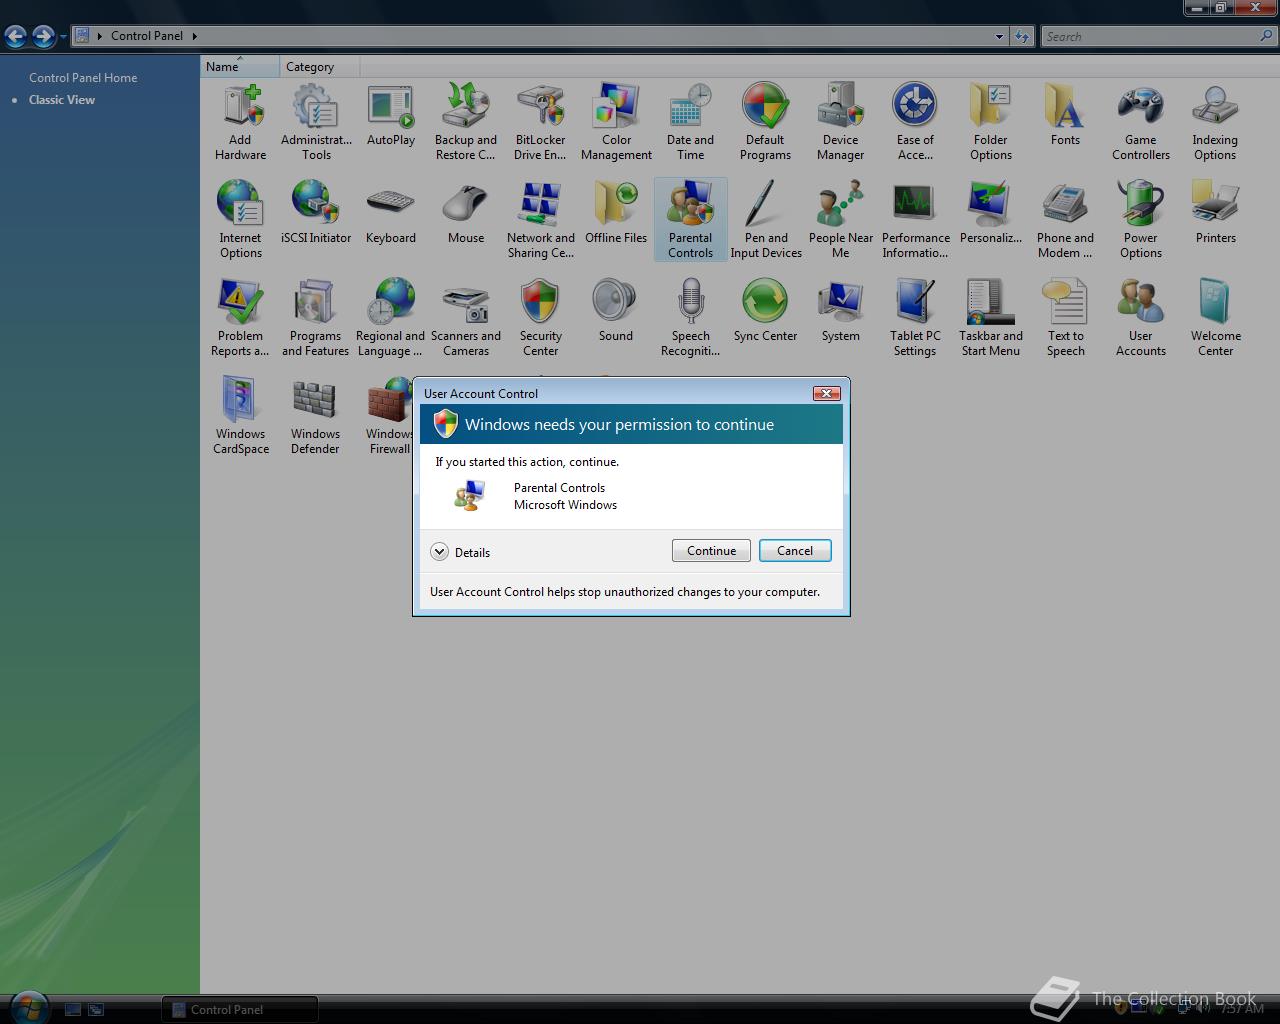Open Date and Time settings
This screenshot has height=1024, width=1280.
691,122
